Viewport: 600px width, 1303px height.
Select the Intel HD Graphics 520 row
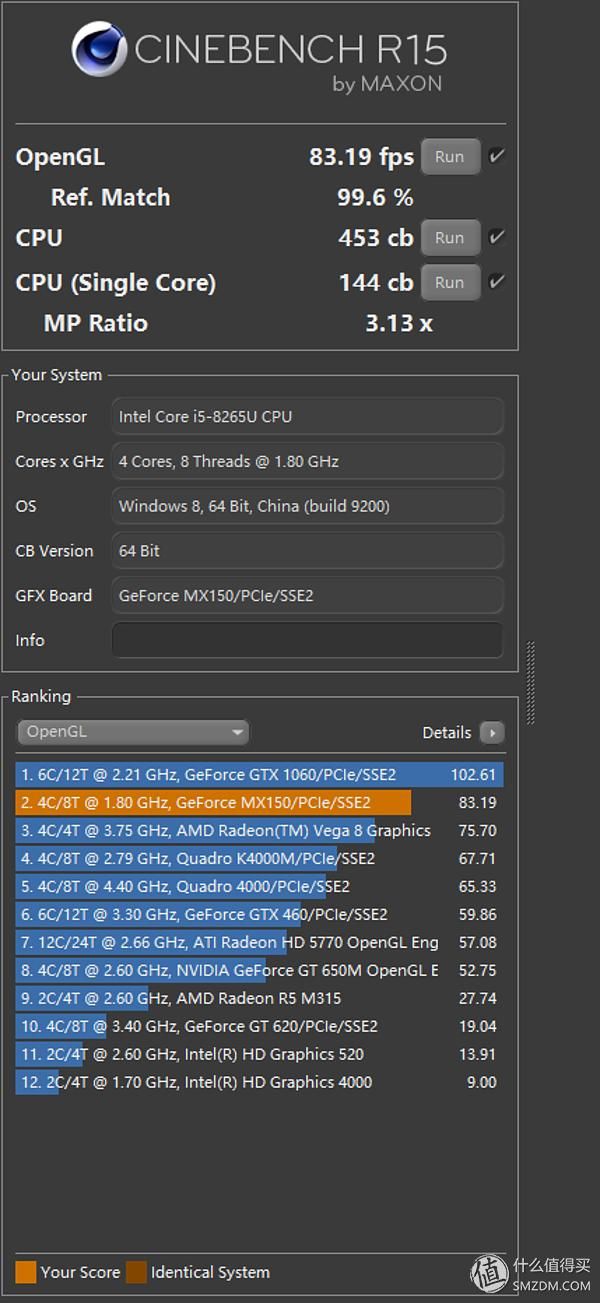[260, 1054]
